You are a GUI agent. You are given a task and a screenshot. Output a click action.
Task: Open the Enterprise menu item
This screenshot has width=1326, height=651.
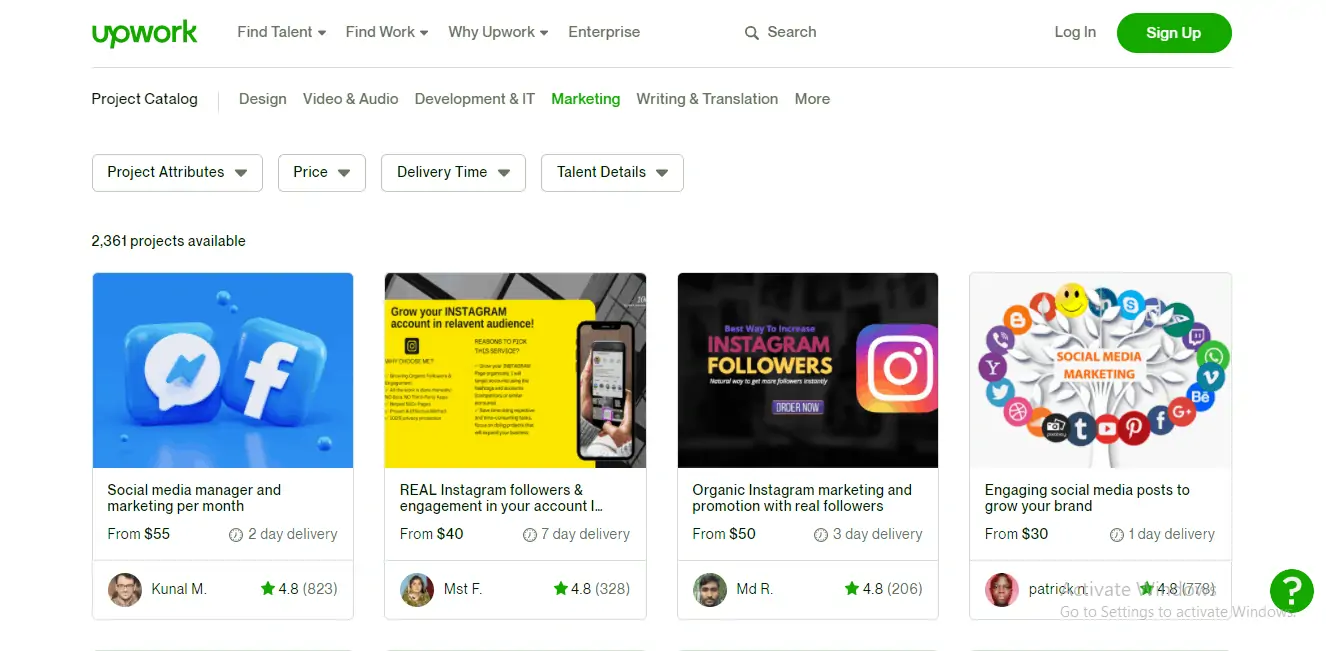coord(604,31)
